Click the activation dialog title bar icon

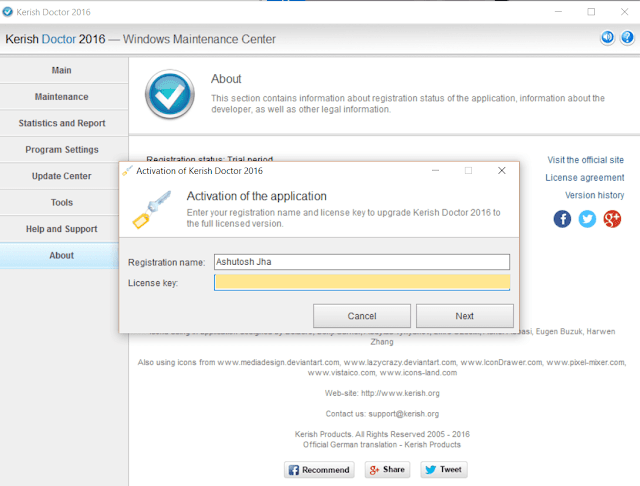pos(127,171)
